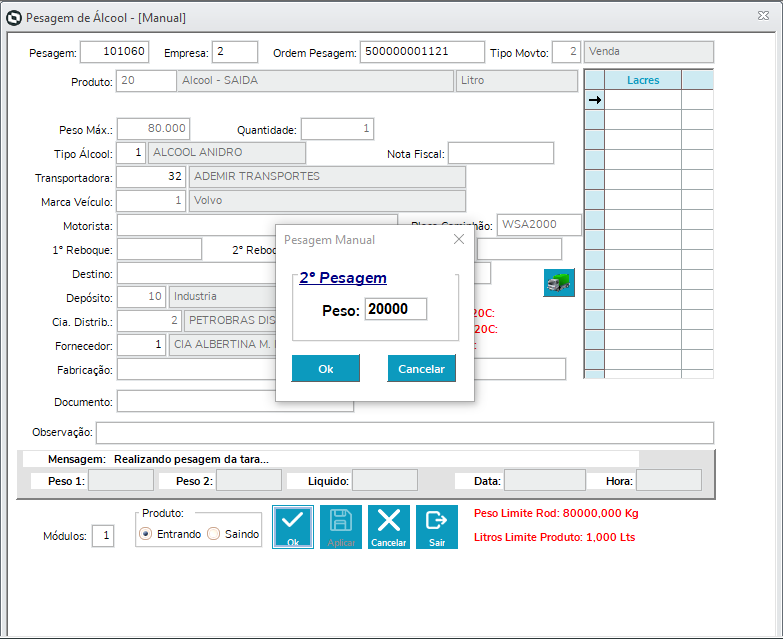
Task: Click the Placa Caminhão field WSA2000
Action: [539, 225]
